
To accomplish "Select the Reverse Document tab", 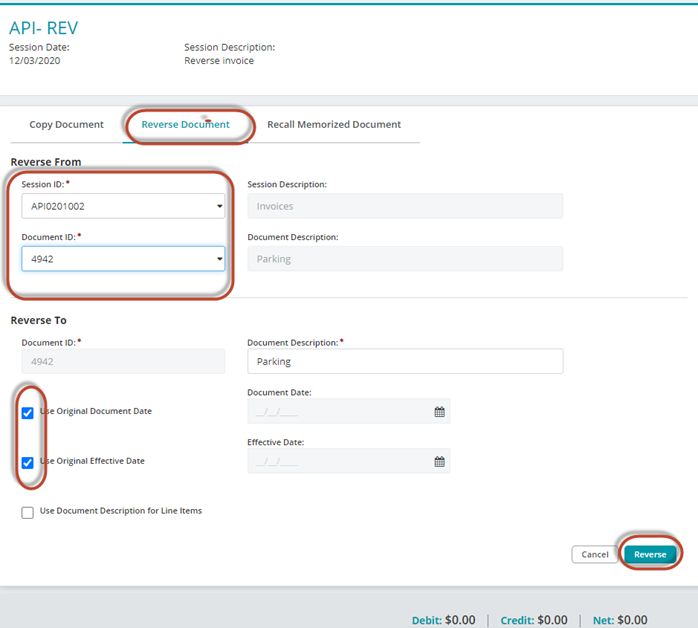I will tap(186, 125).
